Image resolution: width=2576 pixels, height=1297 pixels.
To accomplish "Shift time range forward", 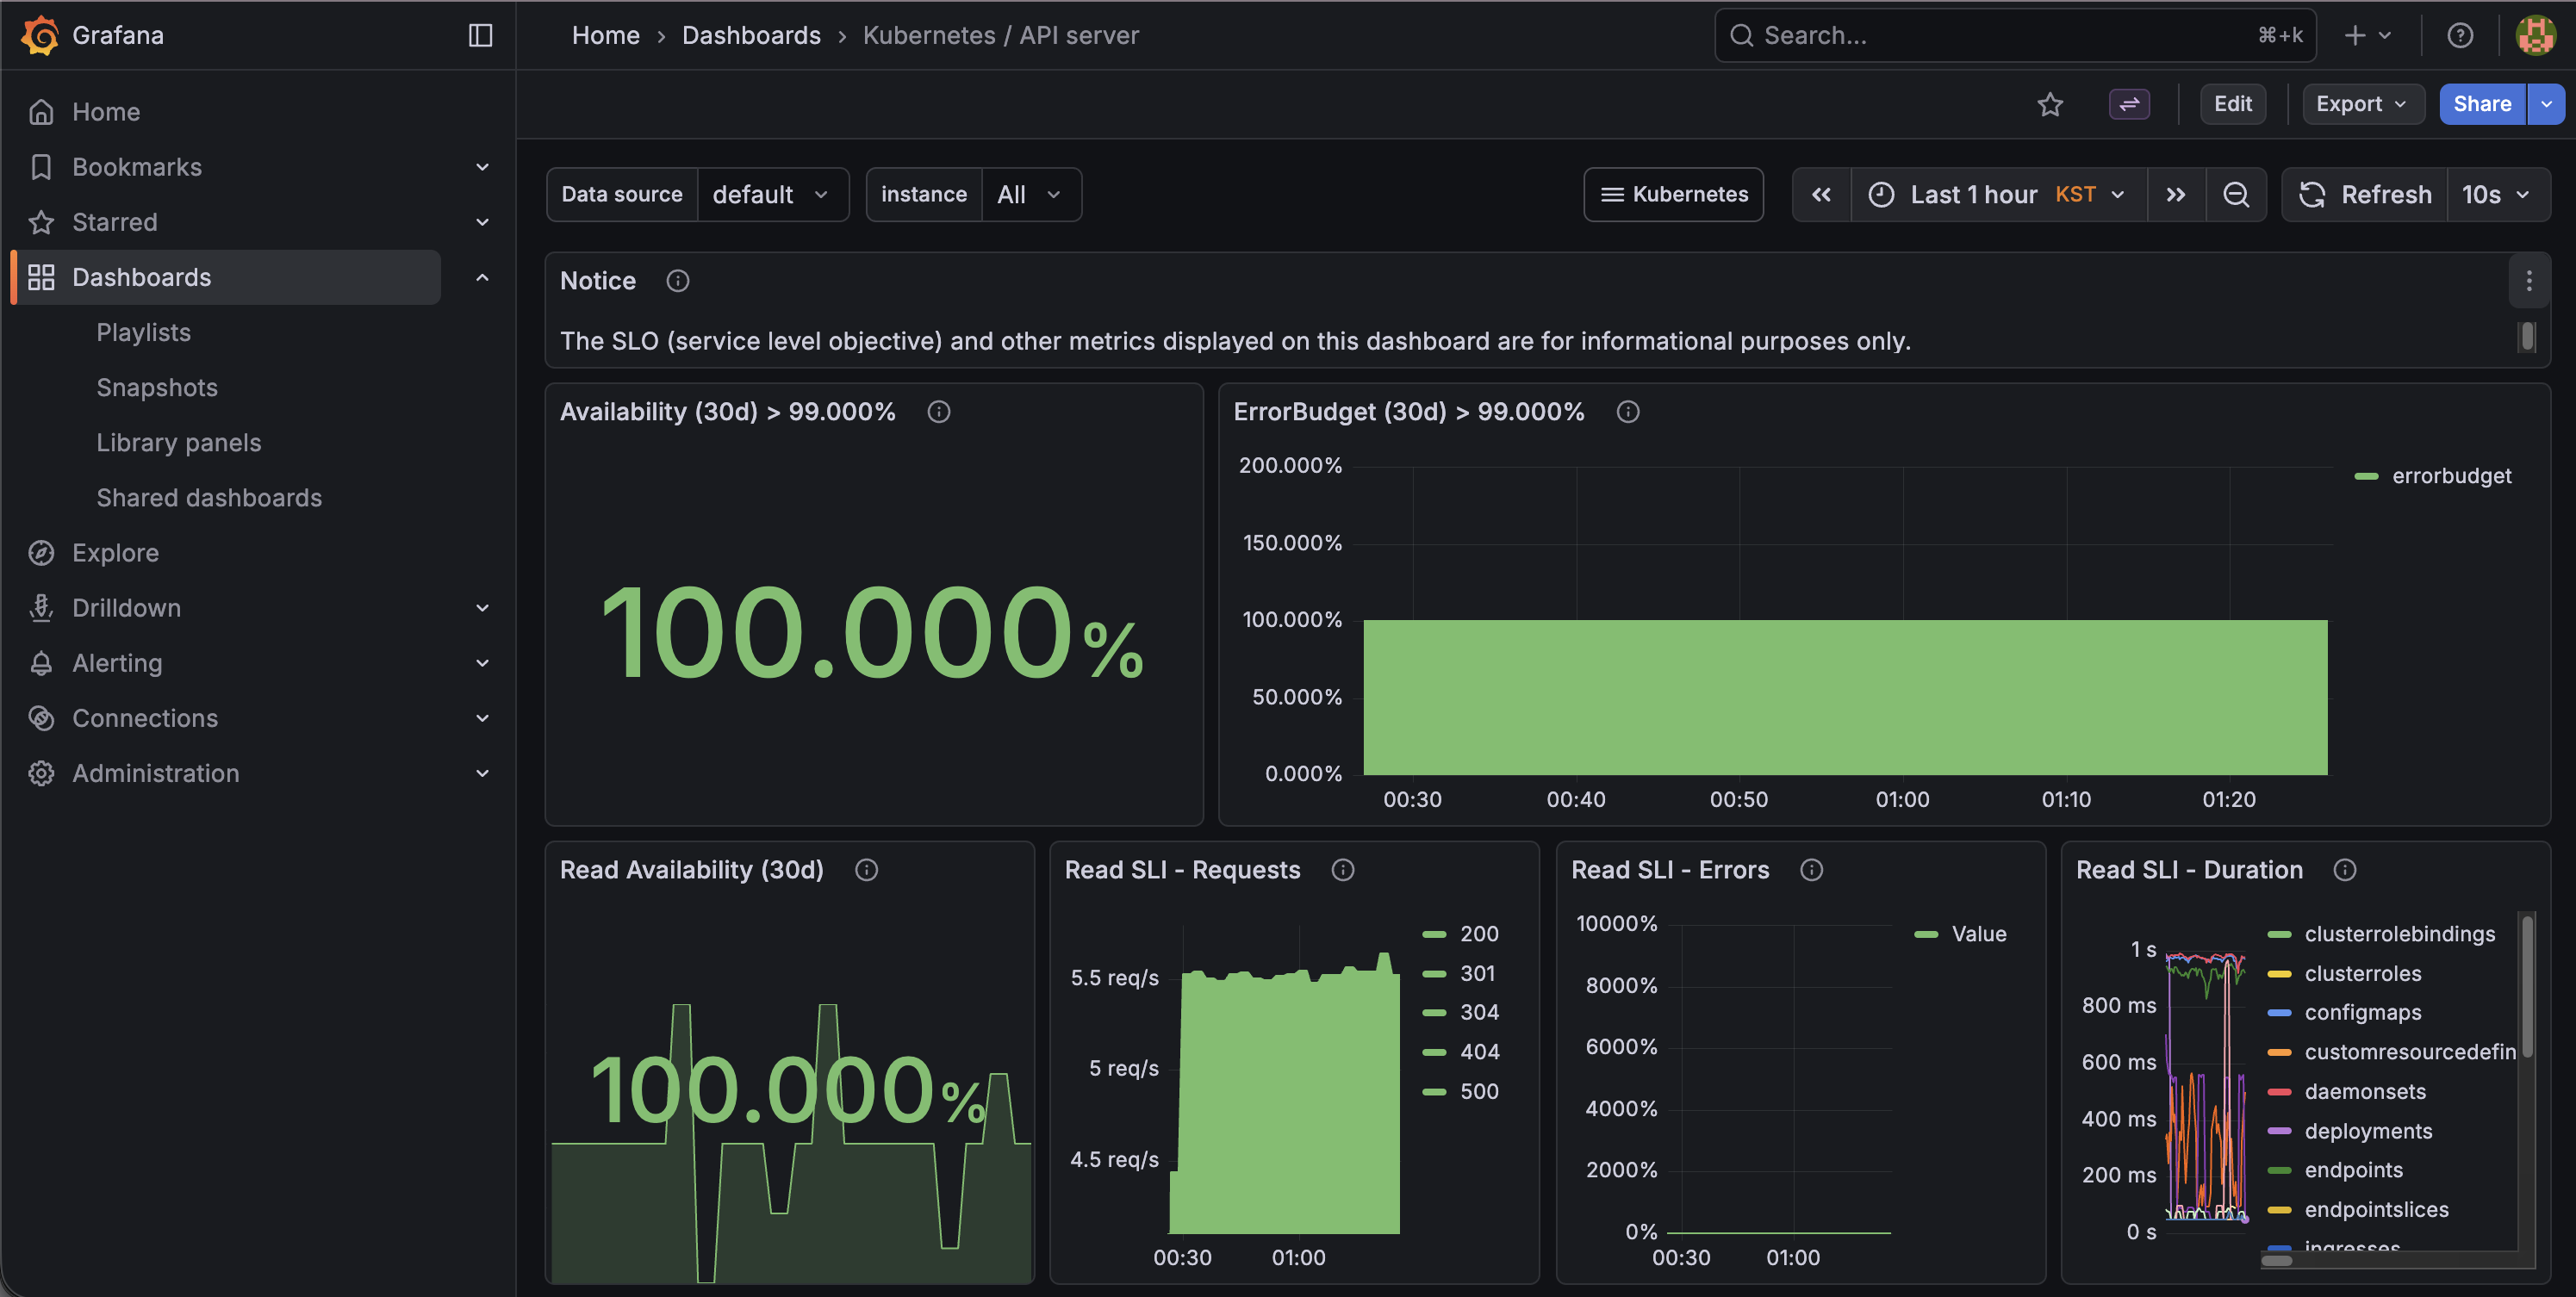I will pyautogui.click(x=2175, y=194).
